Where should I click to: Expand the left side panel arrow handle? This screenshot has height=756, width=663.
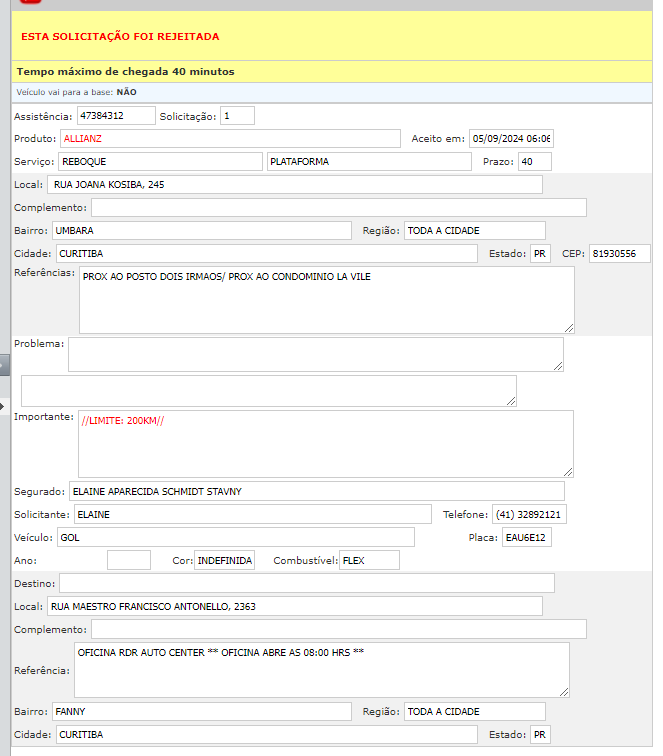4,366
